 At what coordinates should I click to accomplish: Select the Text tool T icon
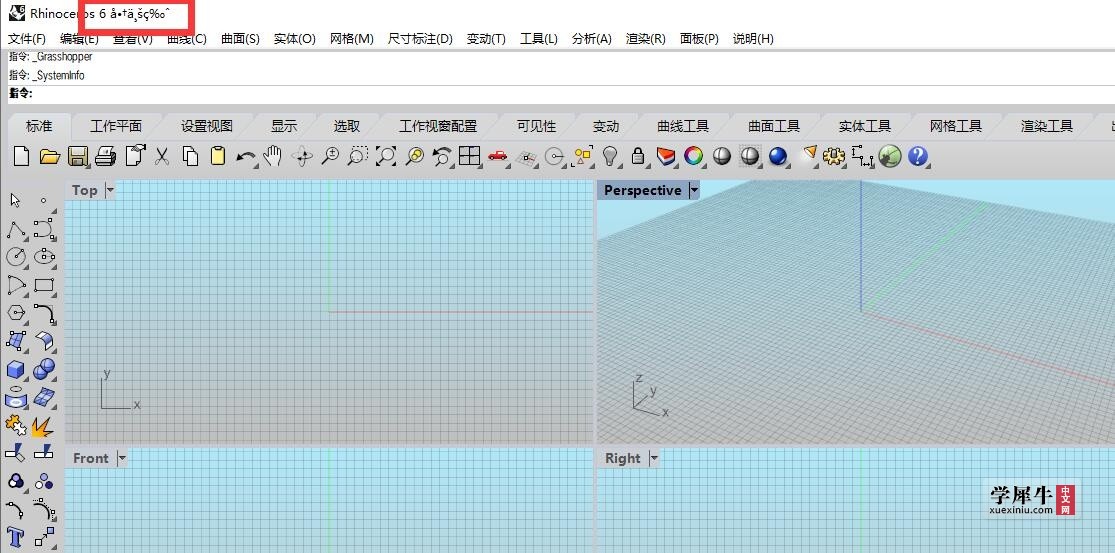coord(16,537)
